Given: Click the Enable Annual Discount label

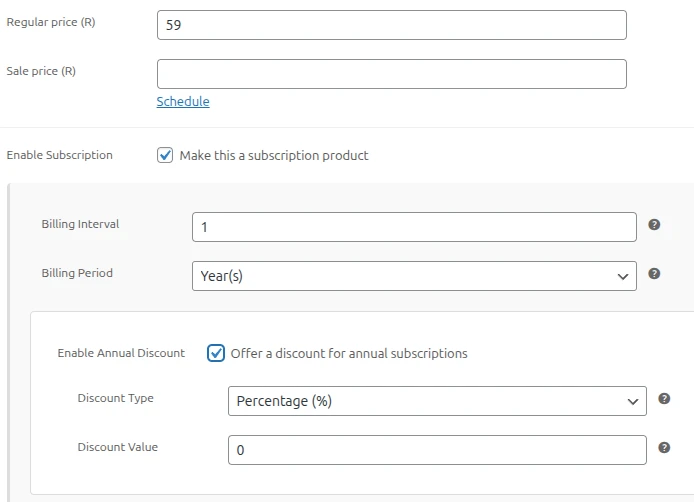Looking at the screenshot, I should coord(121,353).
